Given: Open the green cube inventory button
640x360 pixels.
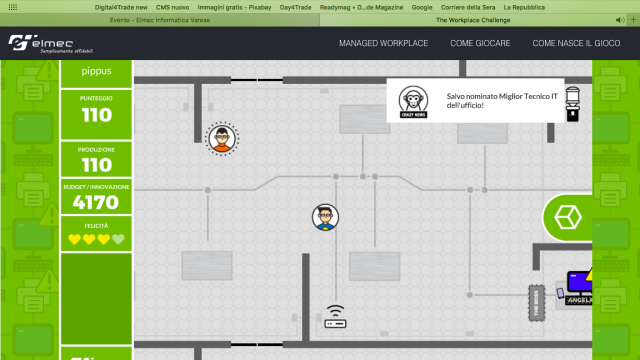Looking at the screenshot, I should (x=568, y=217).
